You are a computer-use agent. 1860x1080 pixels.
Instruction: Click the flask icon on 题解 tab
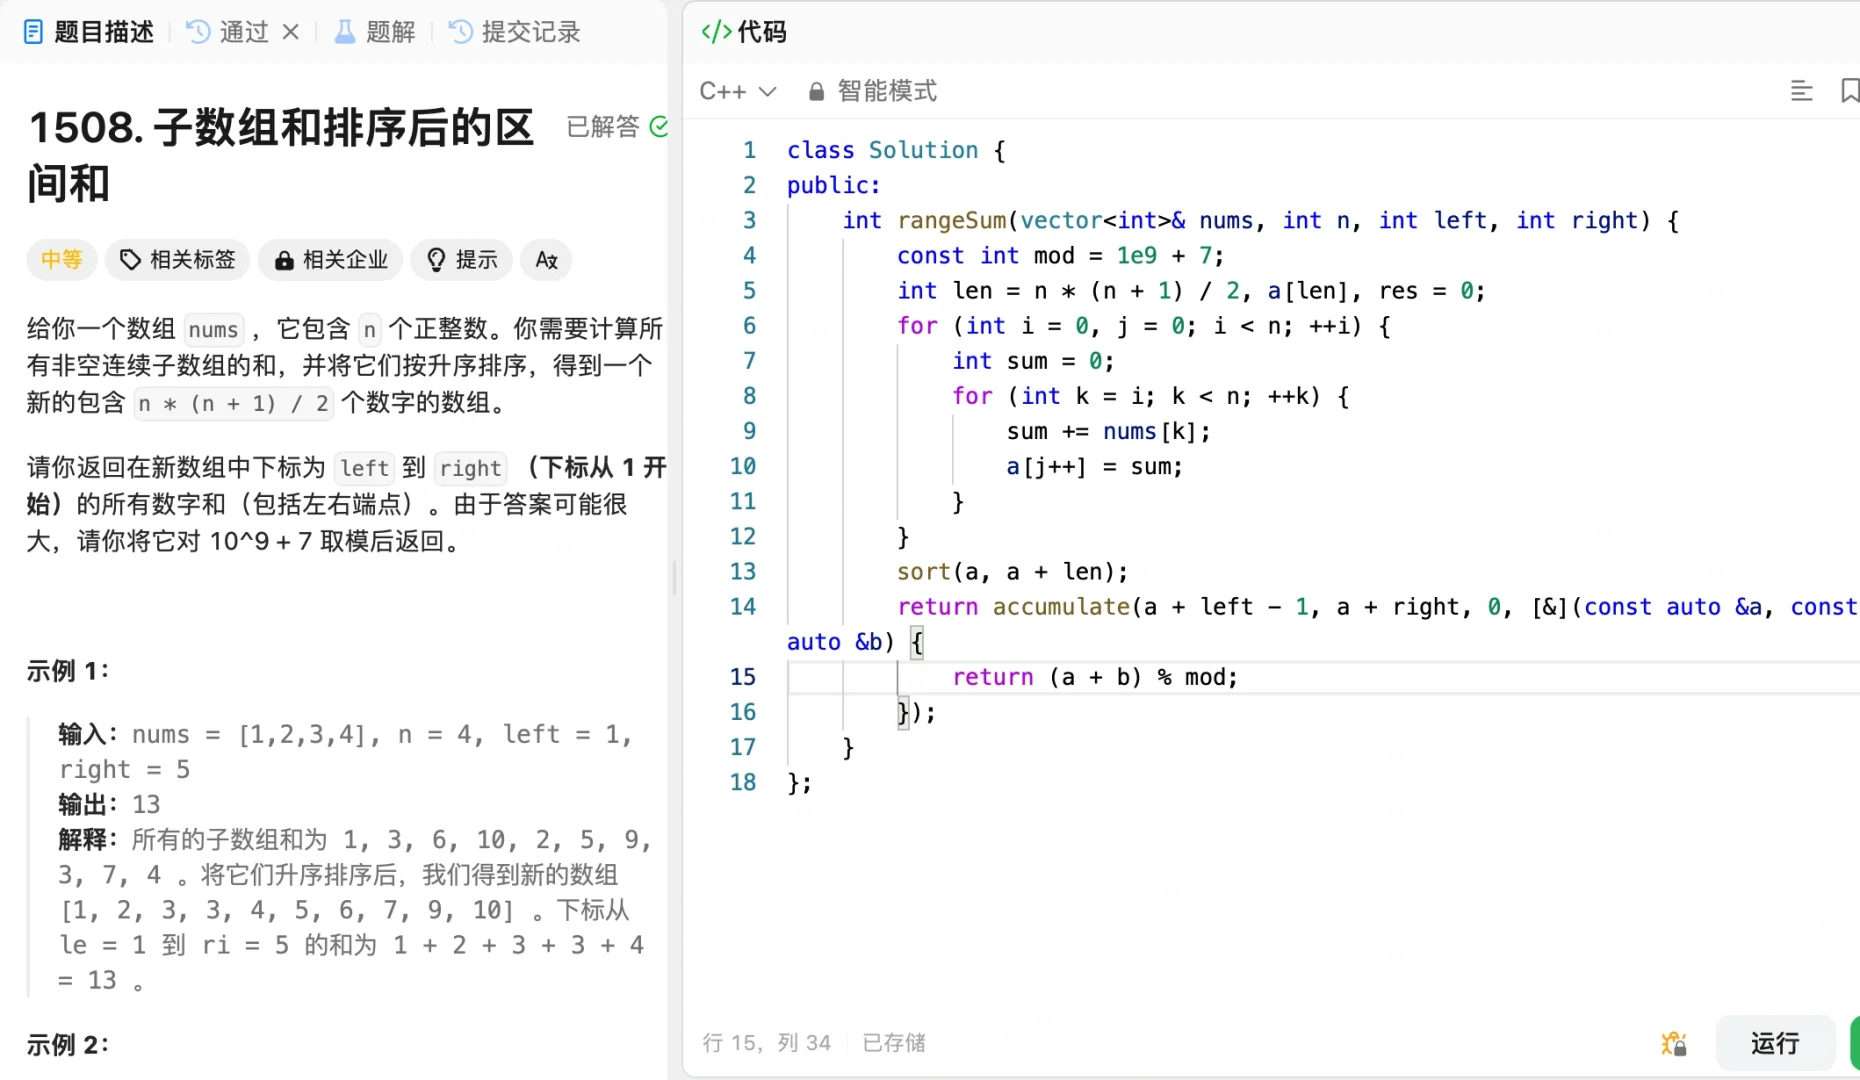[345, 32]
